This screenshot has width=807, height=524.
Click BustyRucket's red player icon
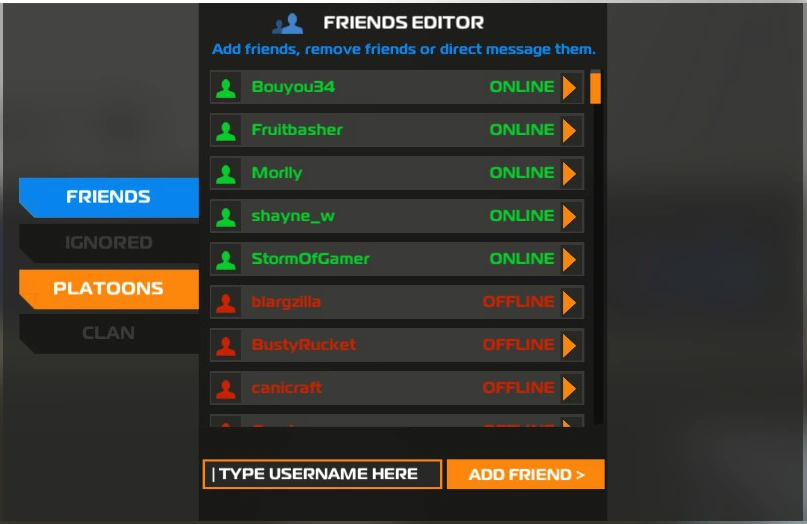point(226,345)
